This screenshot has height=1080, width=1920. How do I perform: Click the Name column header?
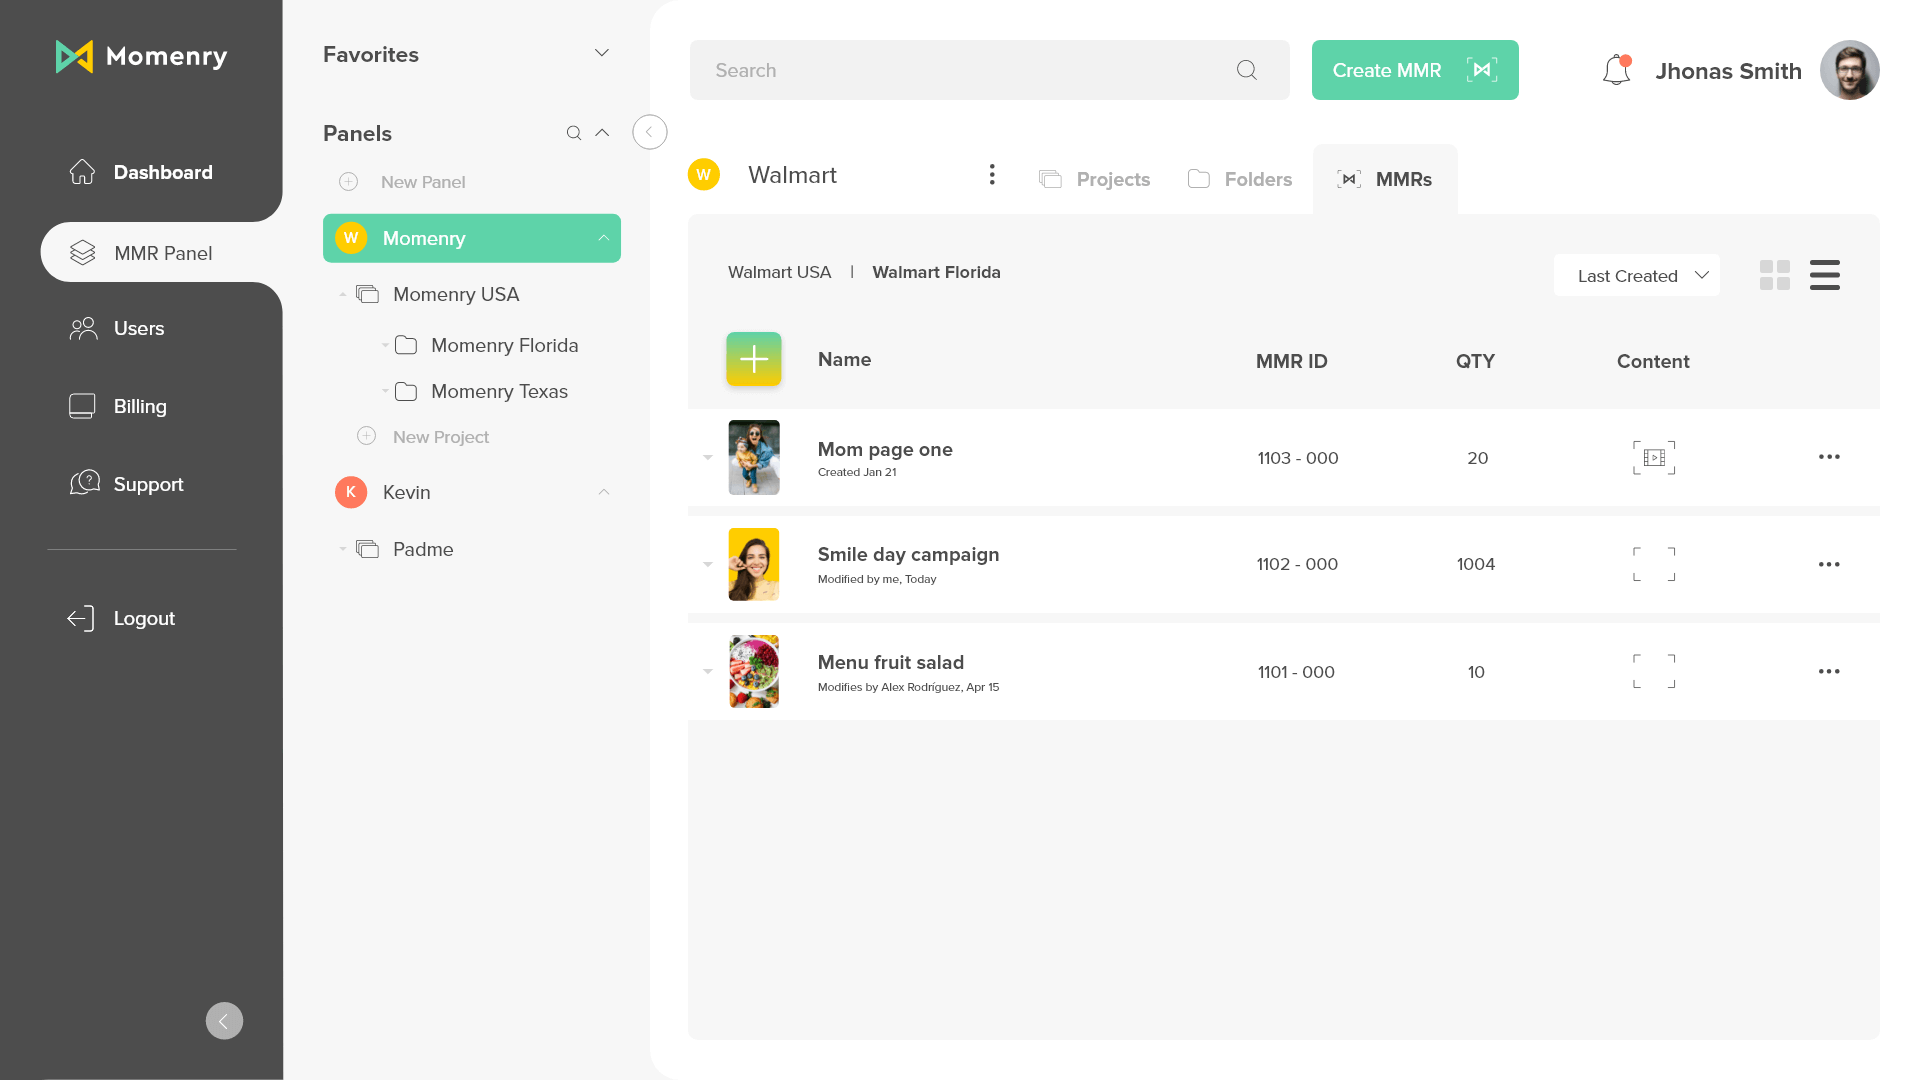pos(844,360)
